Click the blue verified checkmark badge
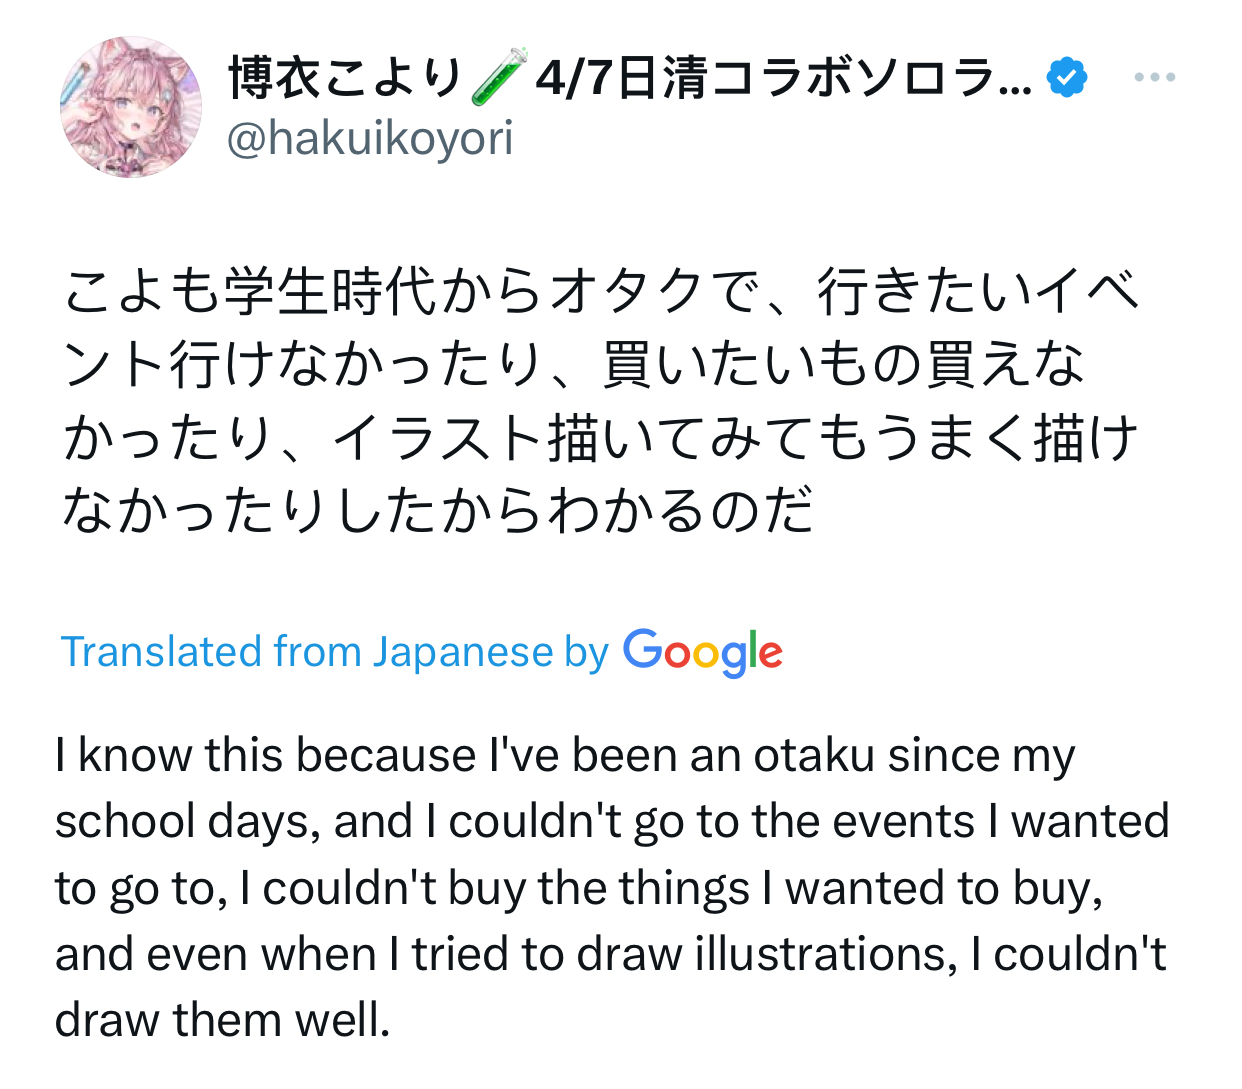The height and width of the screenshot is (1089, 1242). tap(1067, 78)
